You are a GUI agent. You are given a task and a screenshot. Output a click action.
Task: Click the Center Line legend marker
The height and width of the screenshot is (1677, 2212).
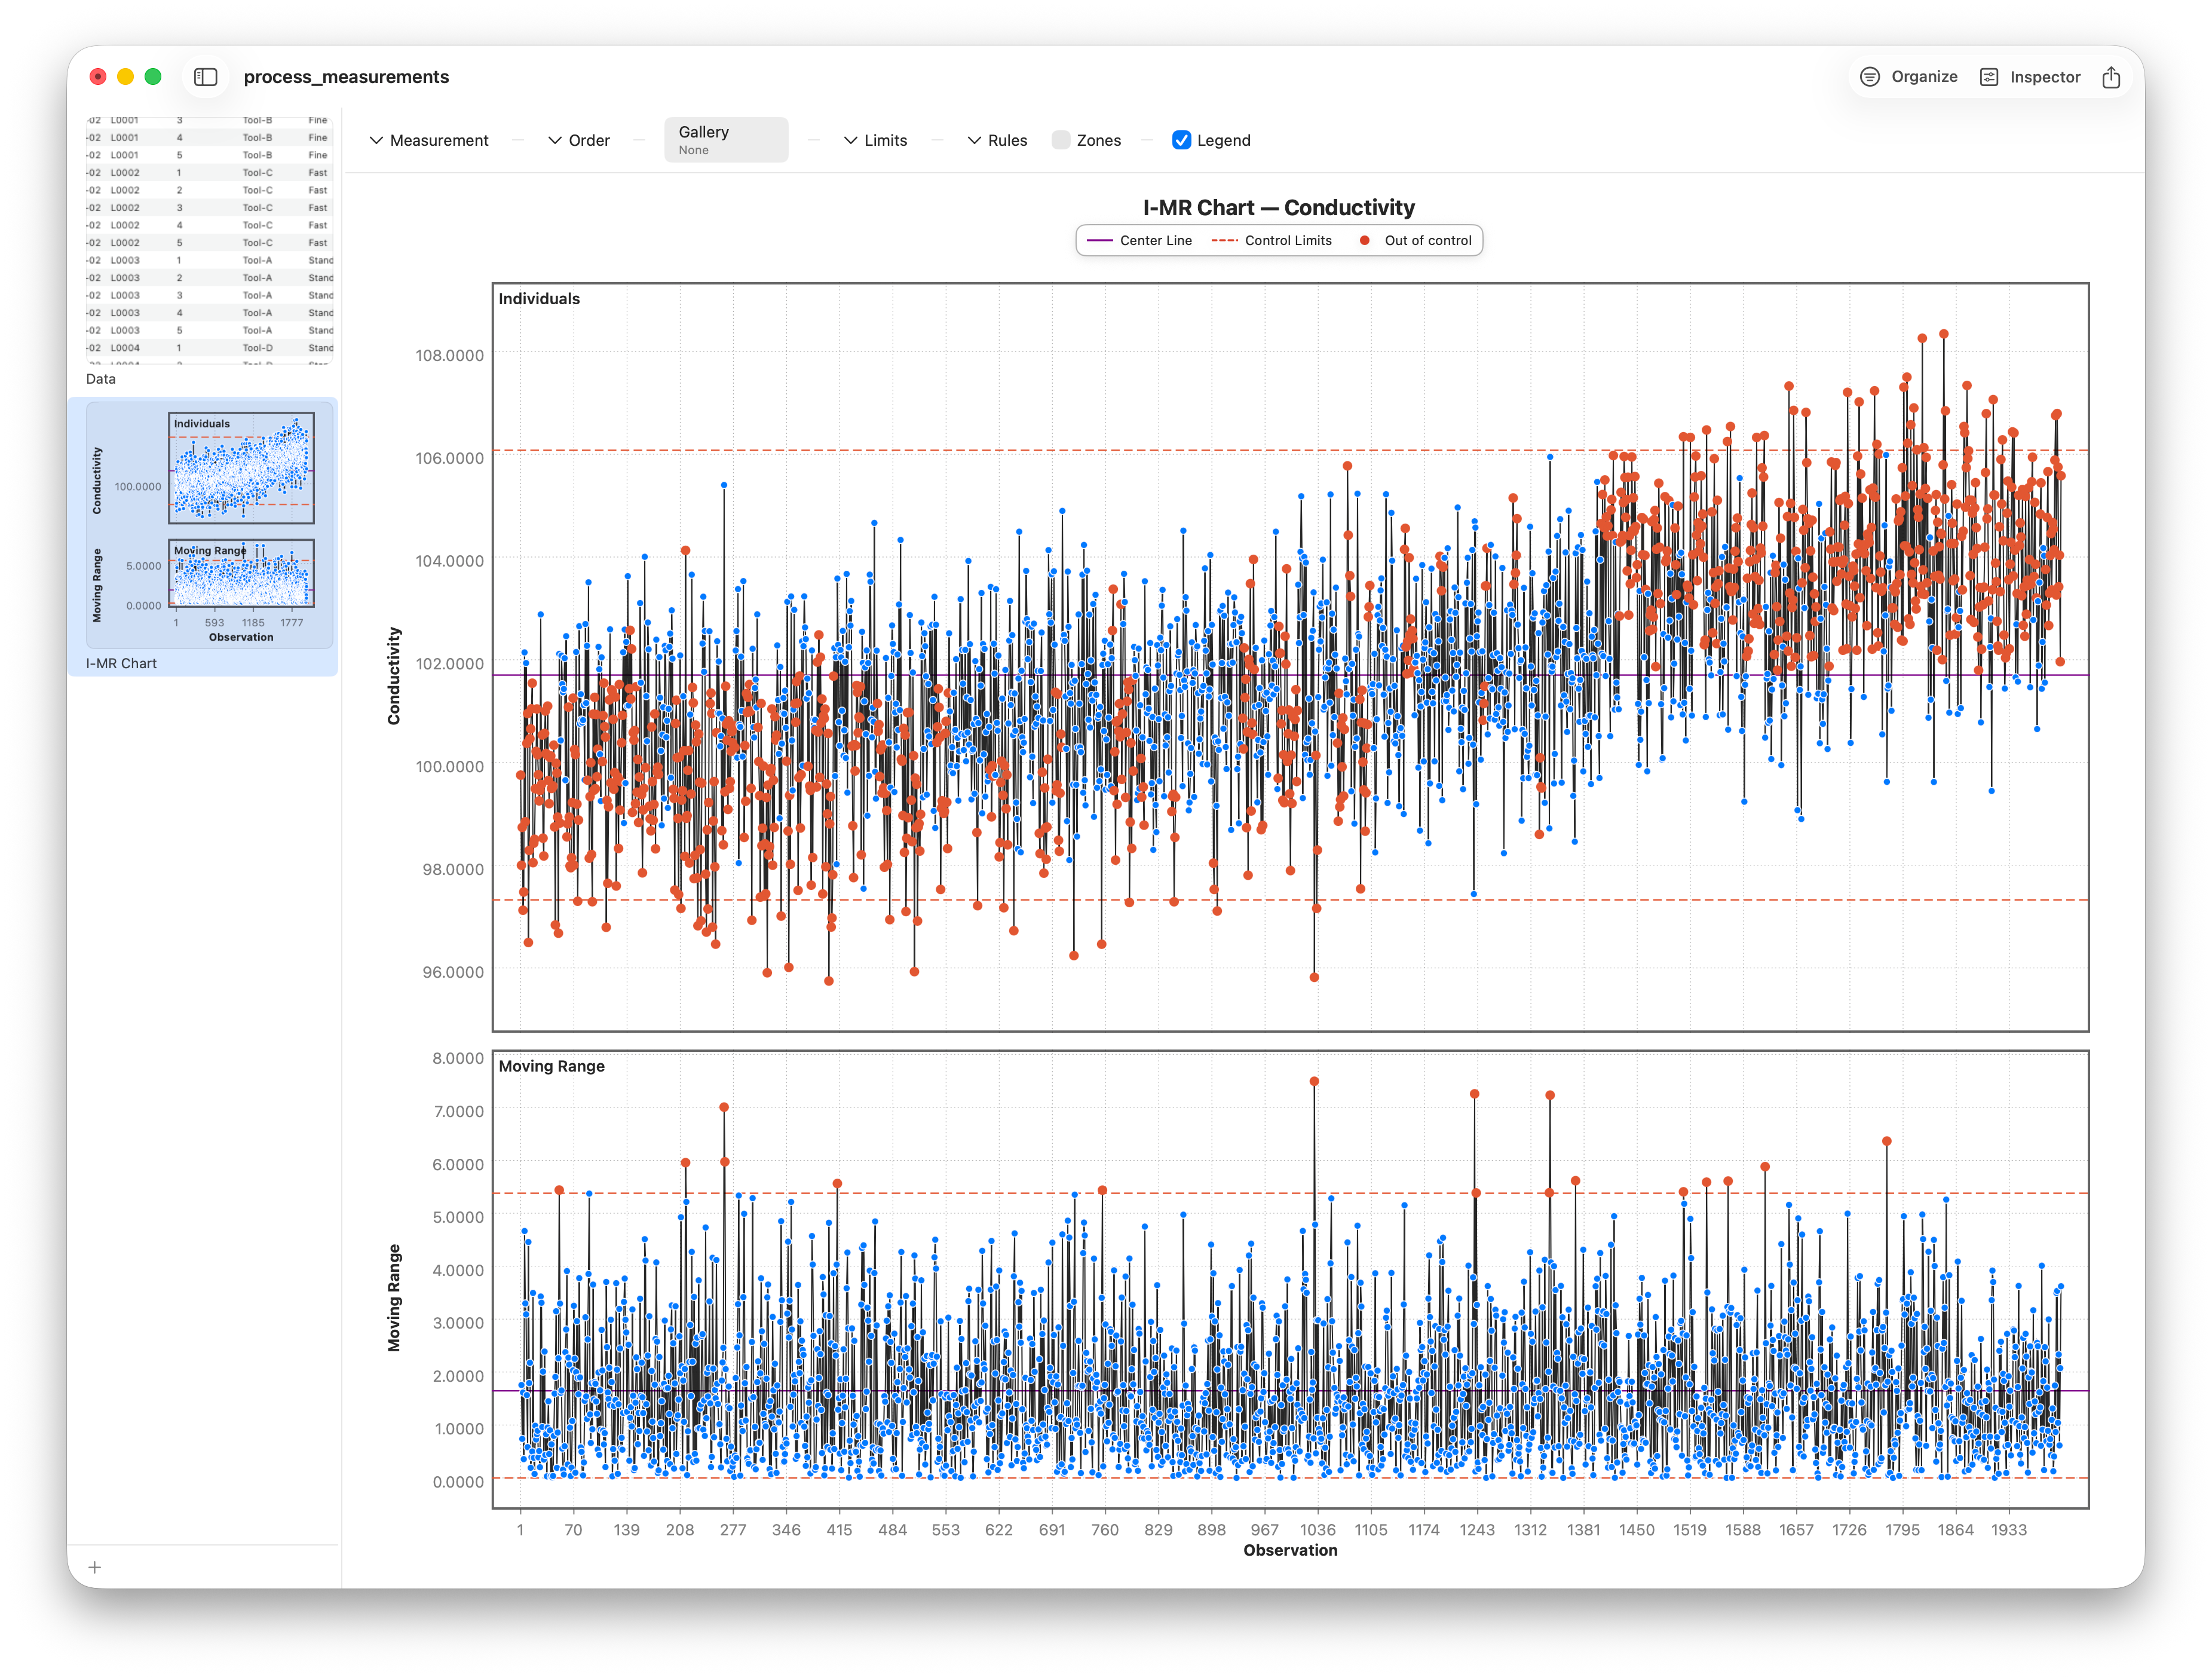coord(1099,241)
